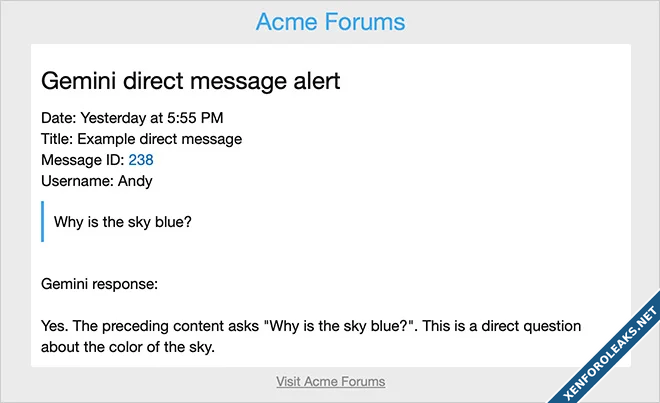Click the Gemini direct message alert heading
Image resolution: width=660 pixels, height=403 pixels.
190,82
